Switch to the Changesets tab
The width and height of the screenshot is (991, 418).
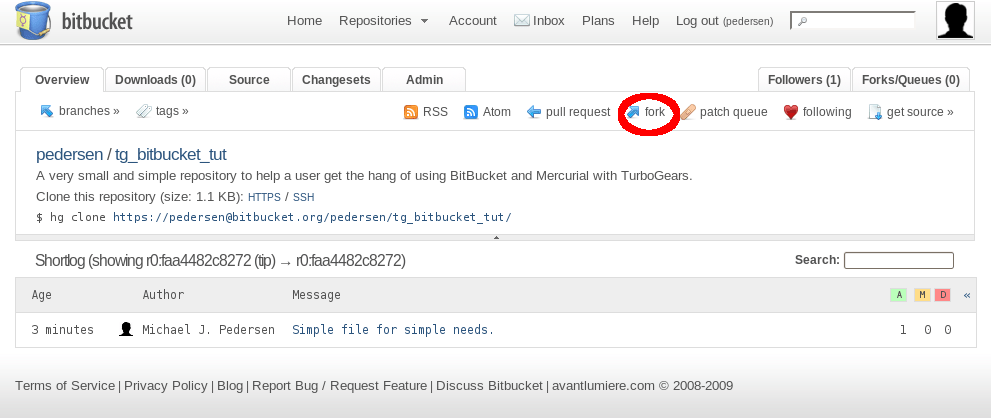336,80
